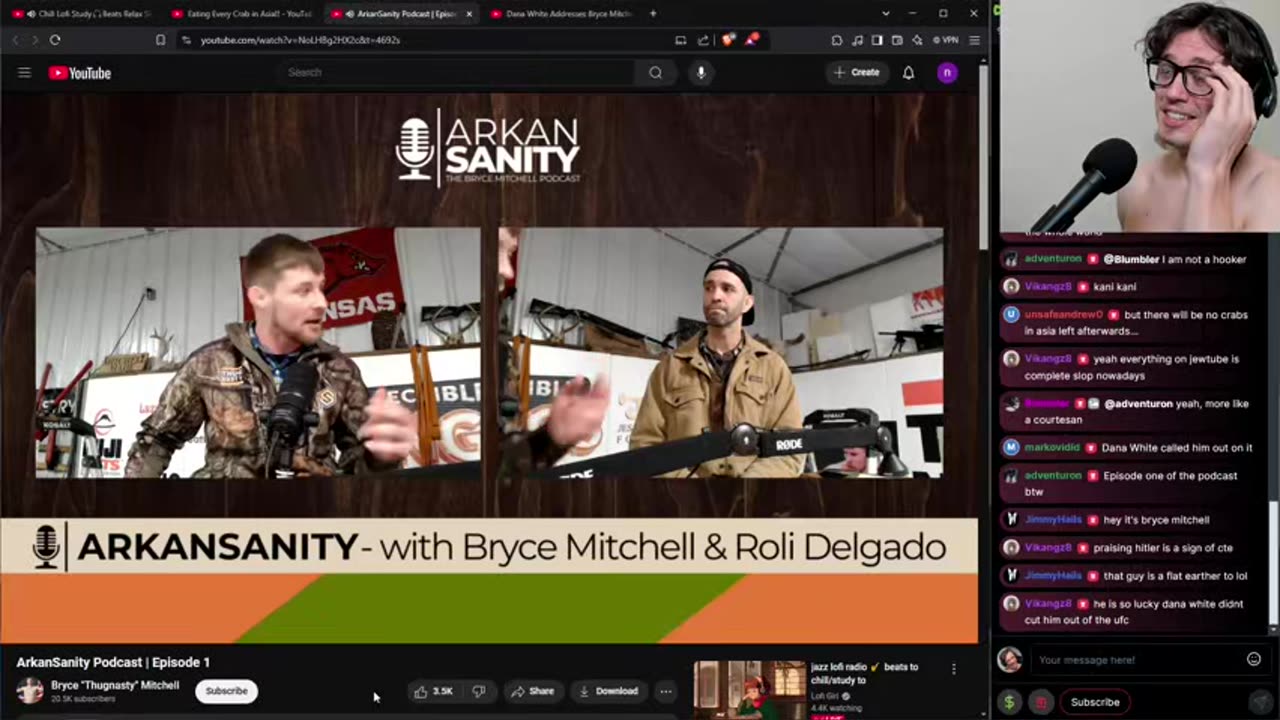1280x720 pixels.
Task: Click the browser address bar URL
Action: (x=300, y=40)
